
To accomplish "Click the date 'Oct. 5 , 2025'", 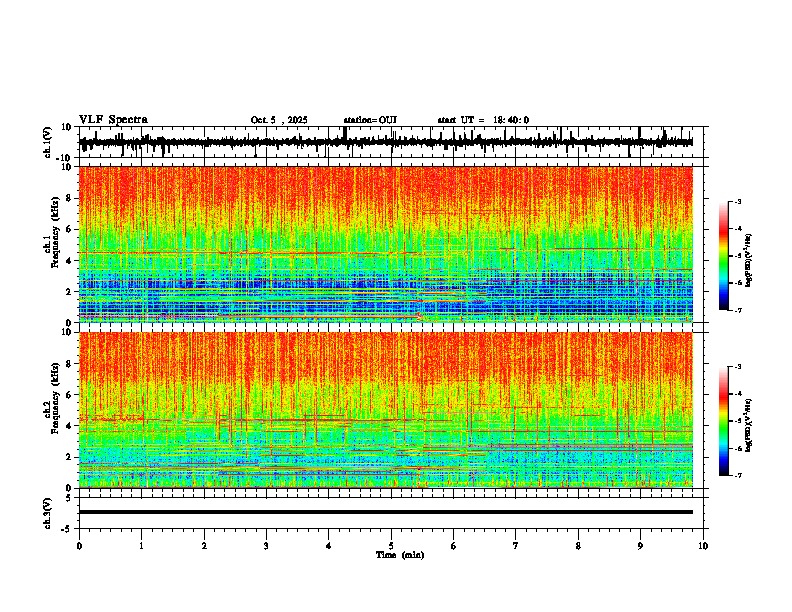I will 279,120.
